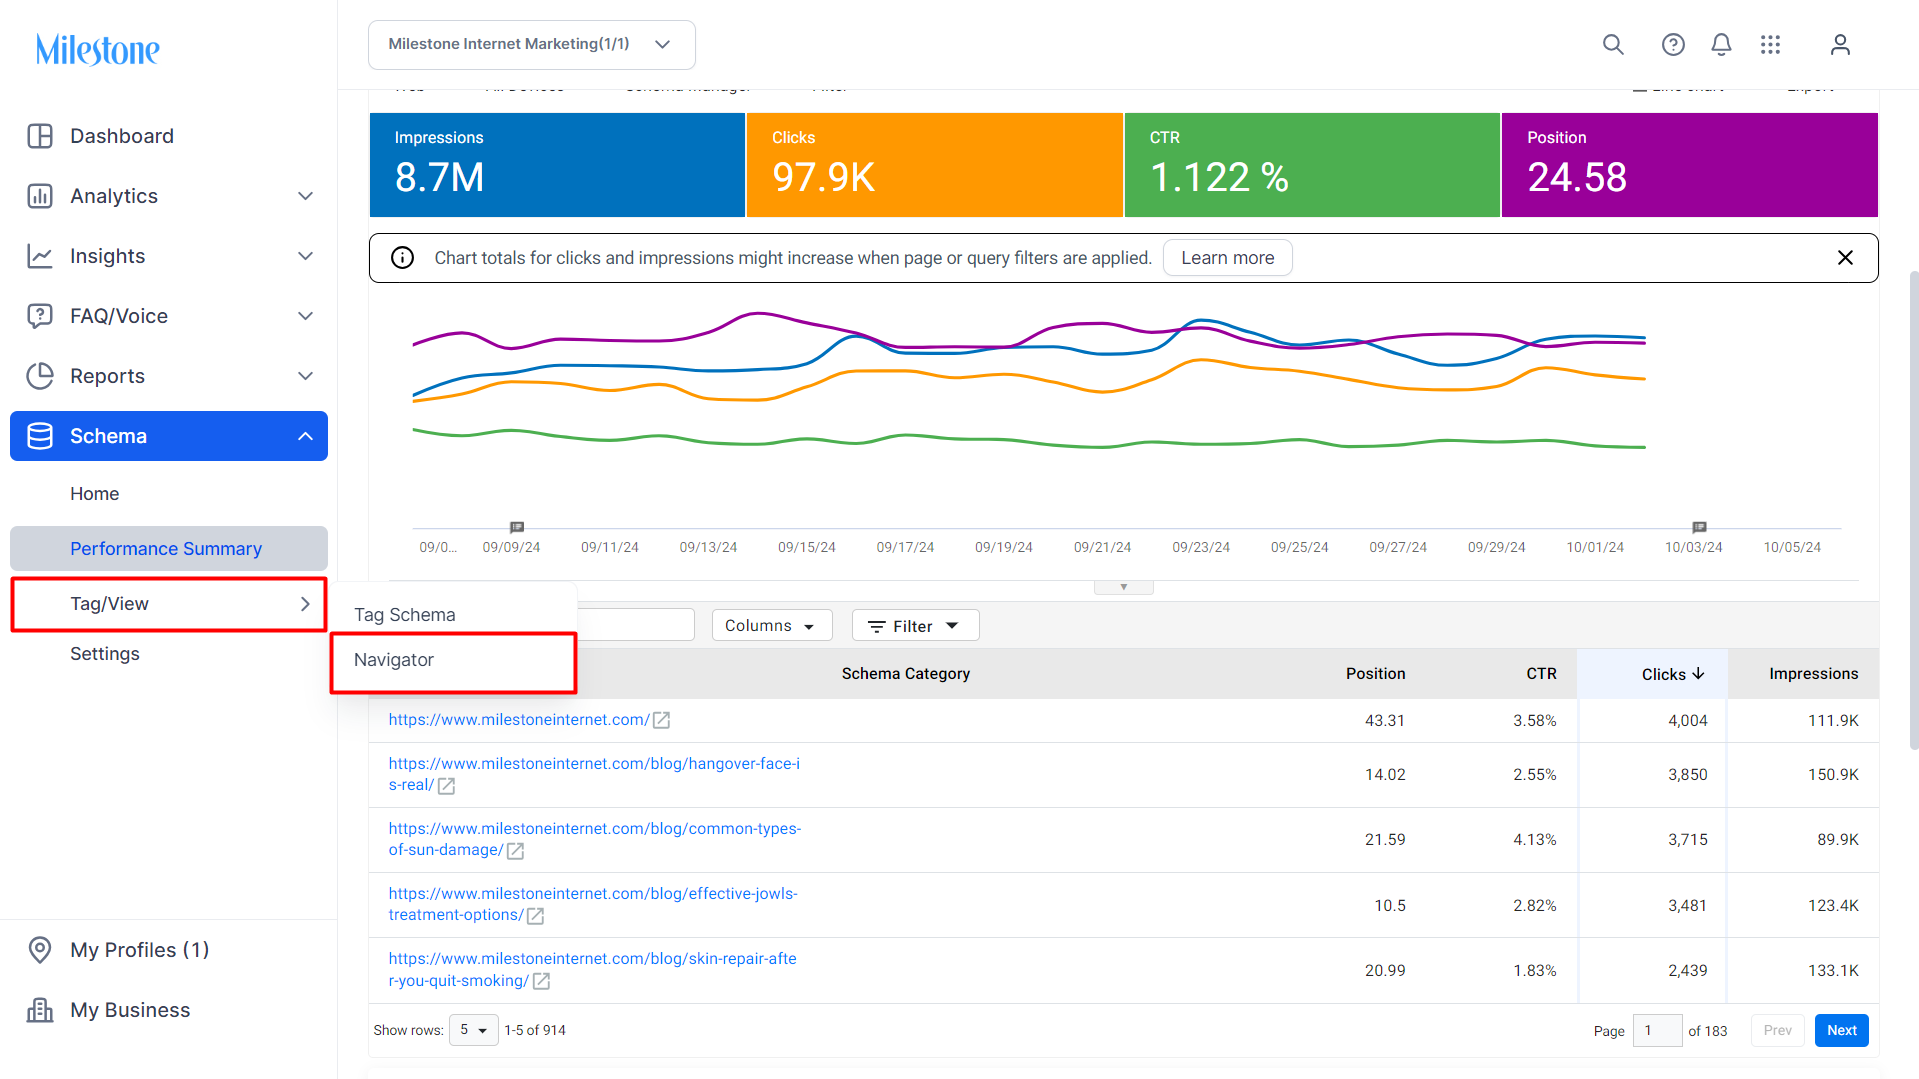
Task: Toggle the orange Clicks metric card
Action: 934,165
